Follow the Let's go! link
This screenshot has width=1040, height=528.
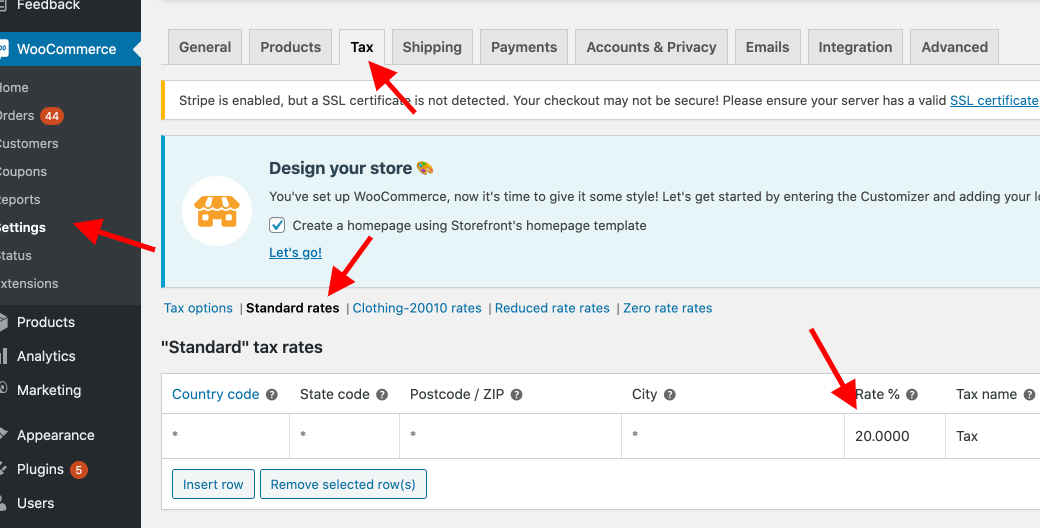pos(295,253)
